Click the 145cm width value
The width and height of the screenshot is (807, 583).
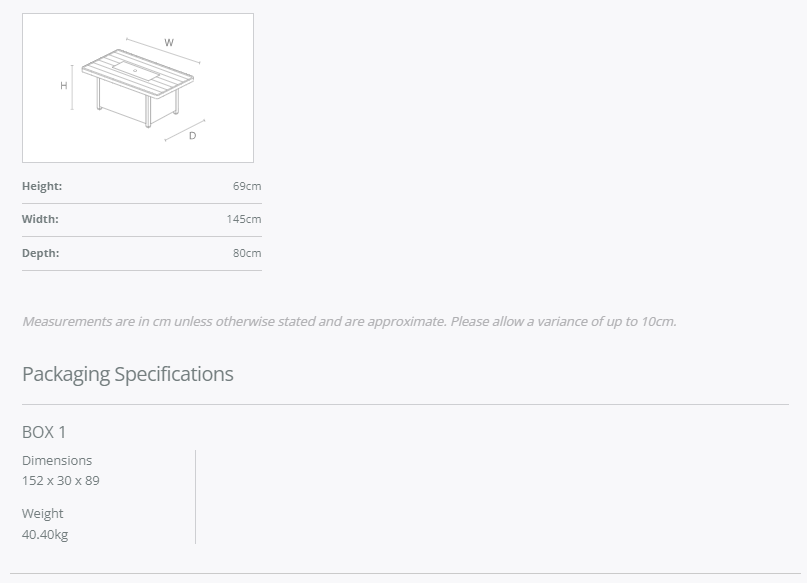(x=244, y=219)
